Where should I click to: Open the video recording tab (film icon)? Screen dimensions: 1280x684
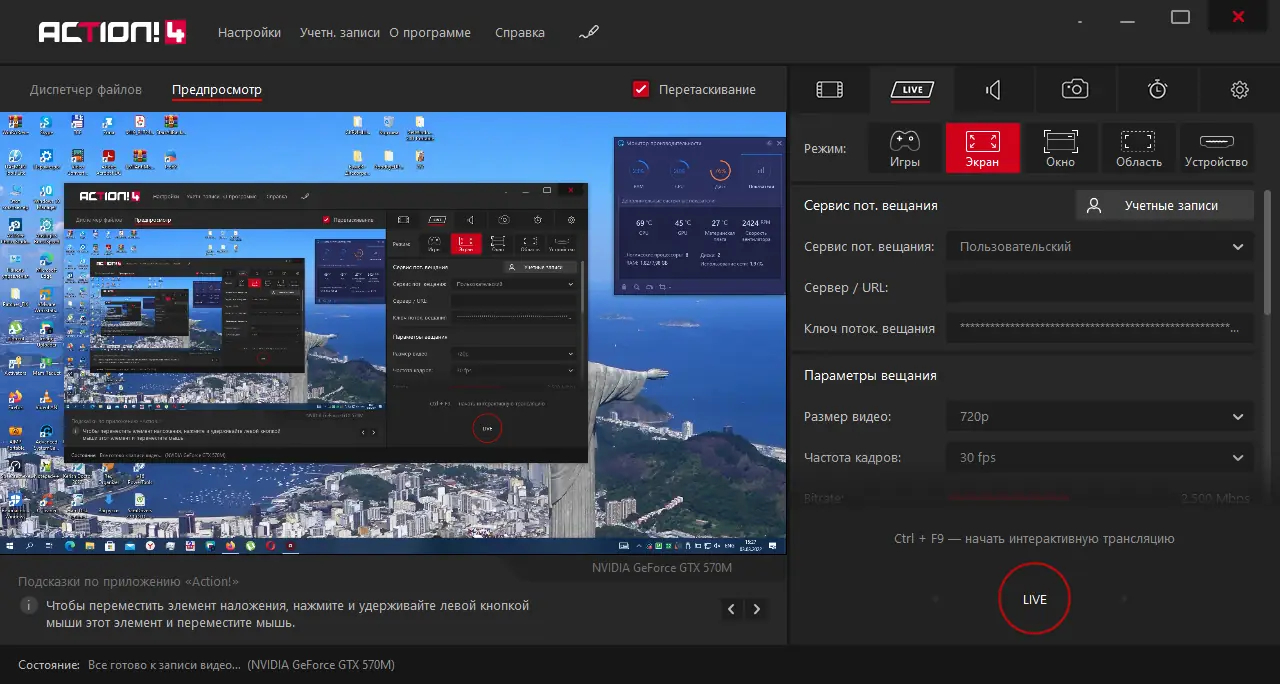829,89
